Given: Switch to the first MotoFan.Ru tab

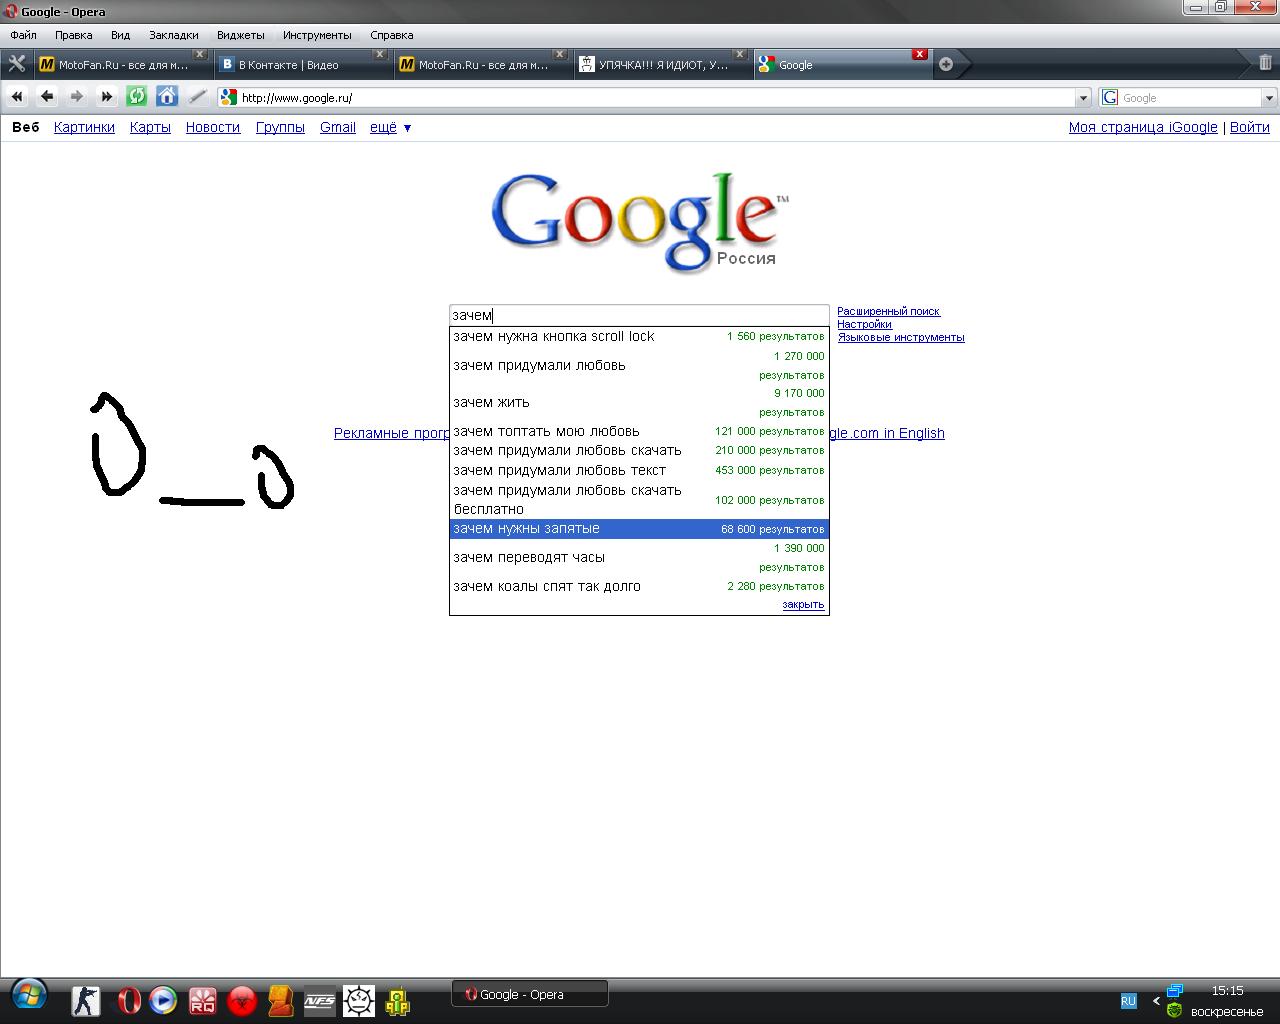Looking at the screenshot, I should (122, 64).
